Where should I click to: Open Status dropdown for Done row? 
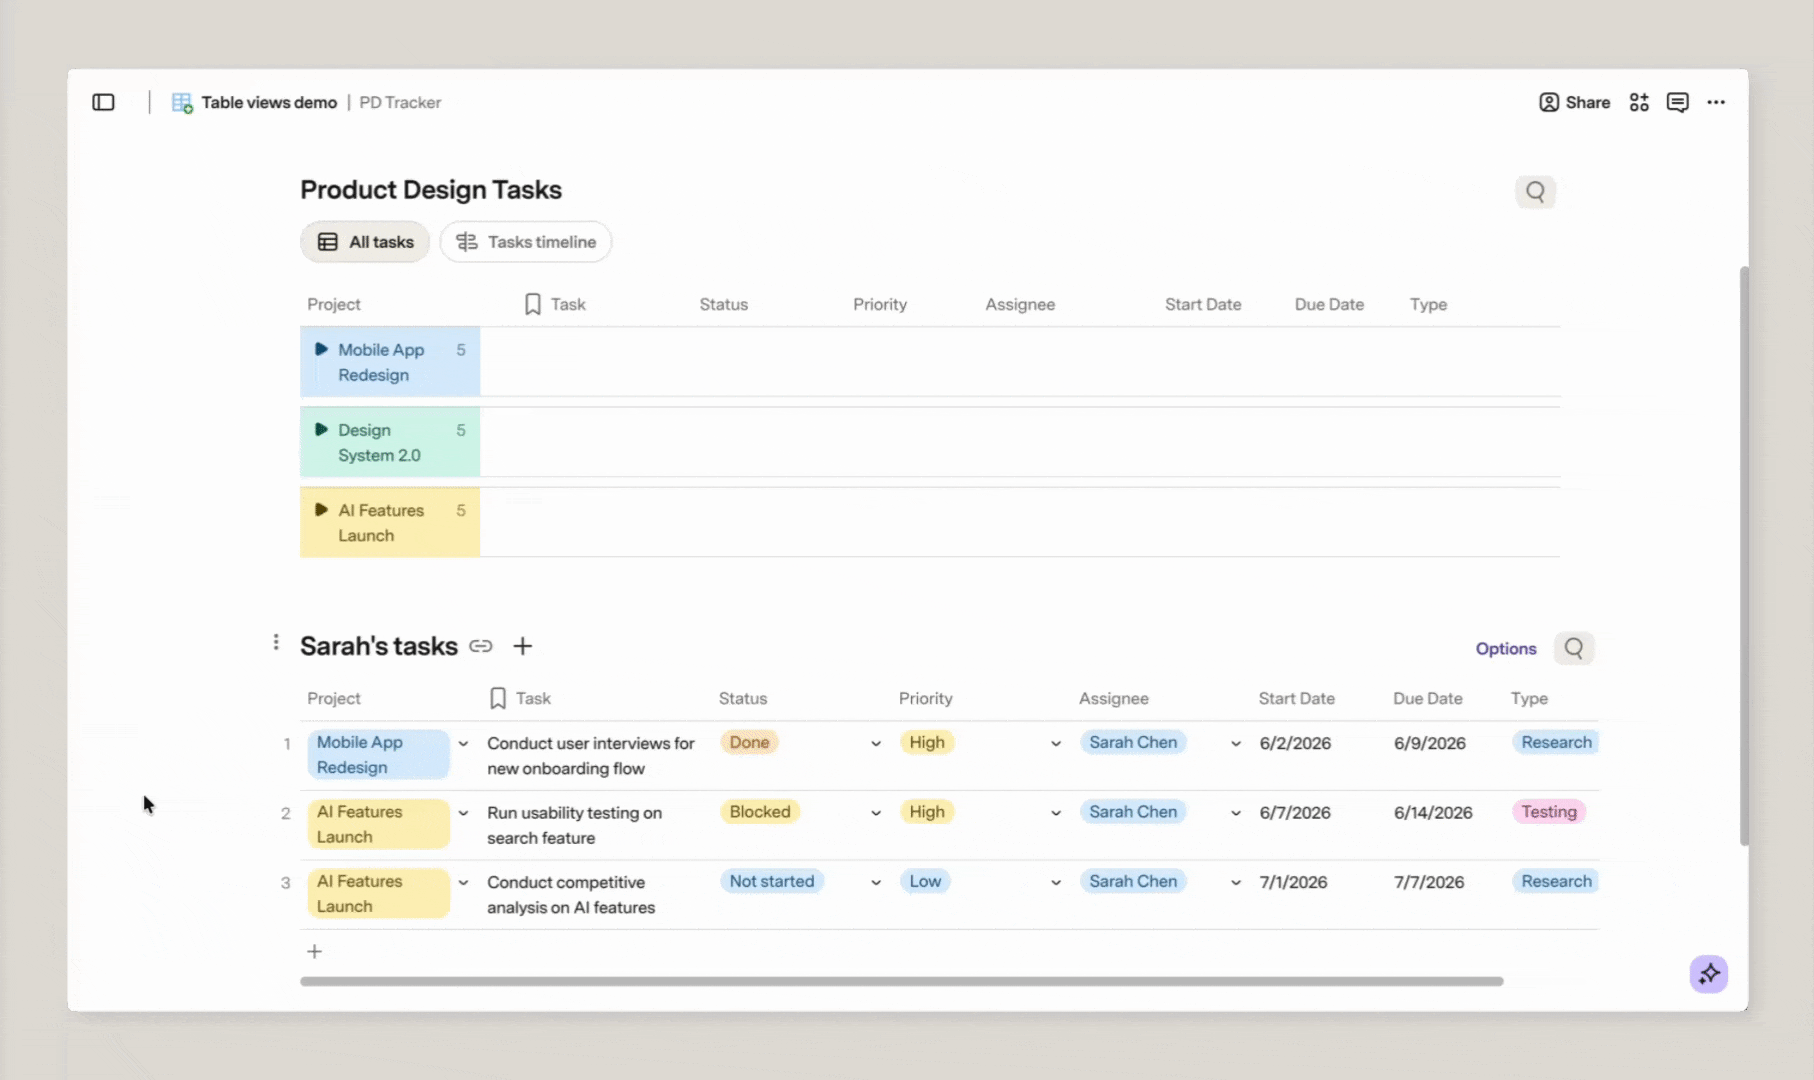coord(876,743)
